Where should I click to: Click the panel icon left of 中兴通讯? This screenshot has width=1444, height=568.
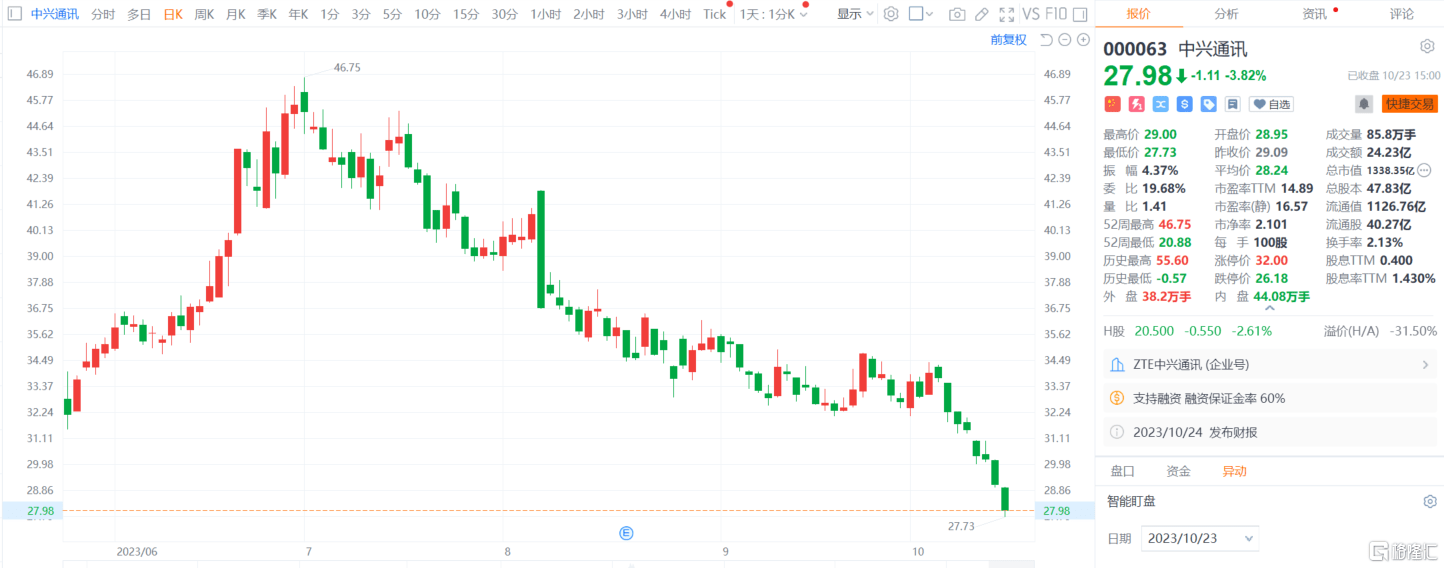[x=14, y=15]
